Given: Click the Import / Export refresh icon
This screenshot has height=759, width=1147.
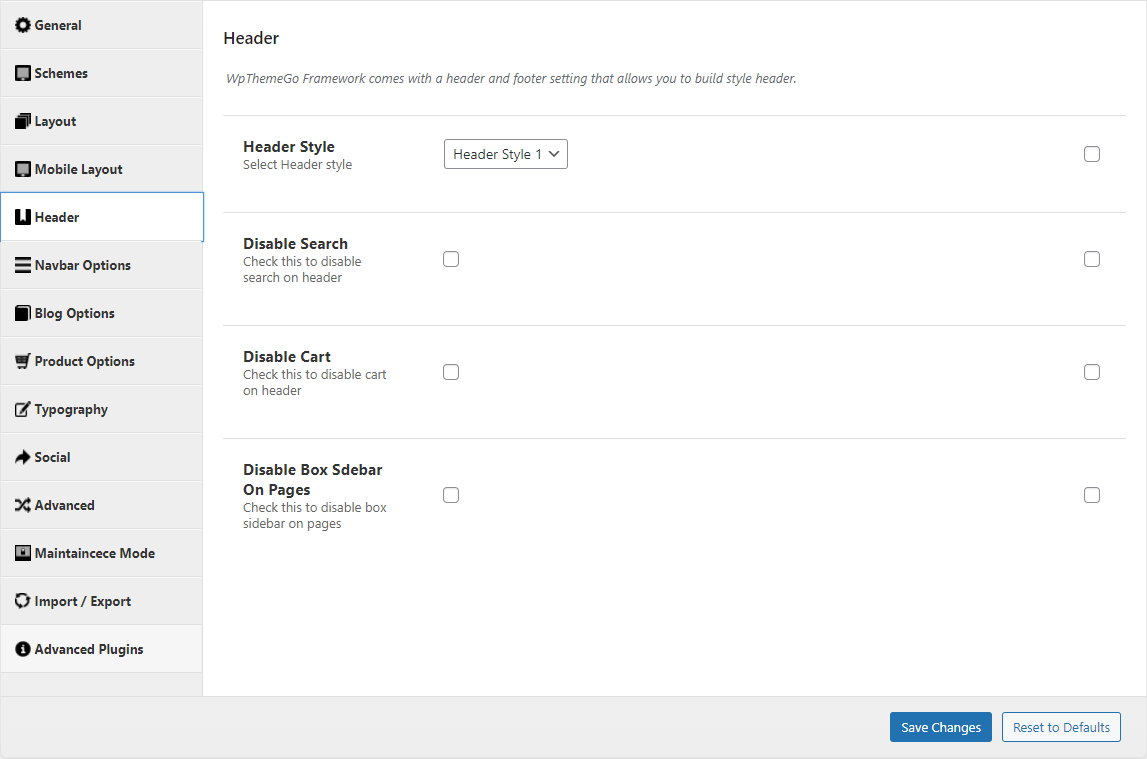Looking at the screenshot, I should coord(23,601).
